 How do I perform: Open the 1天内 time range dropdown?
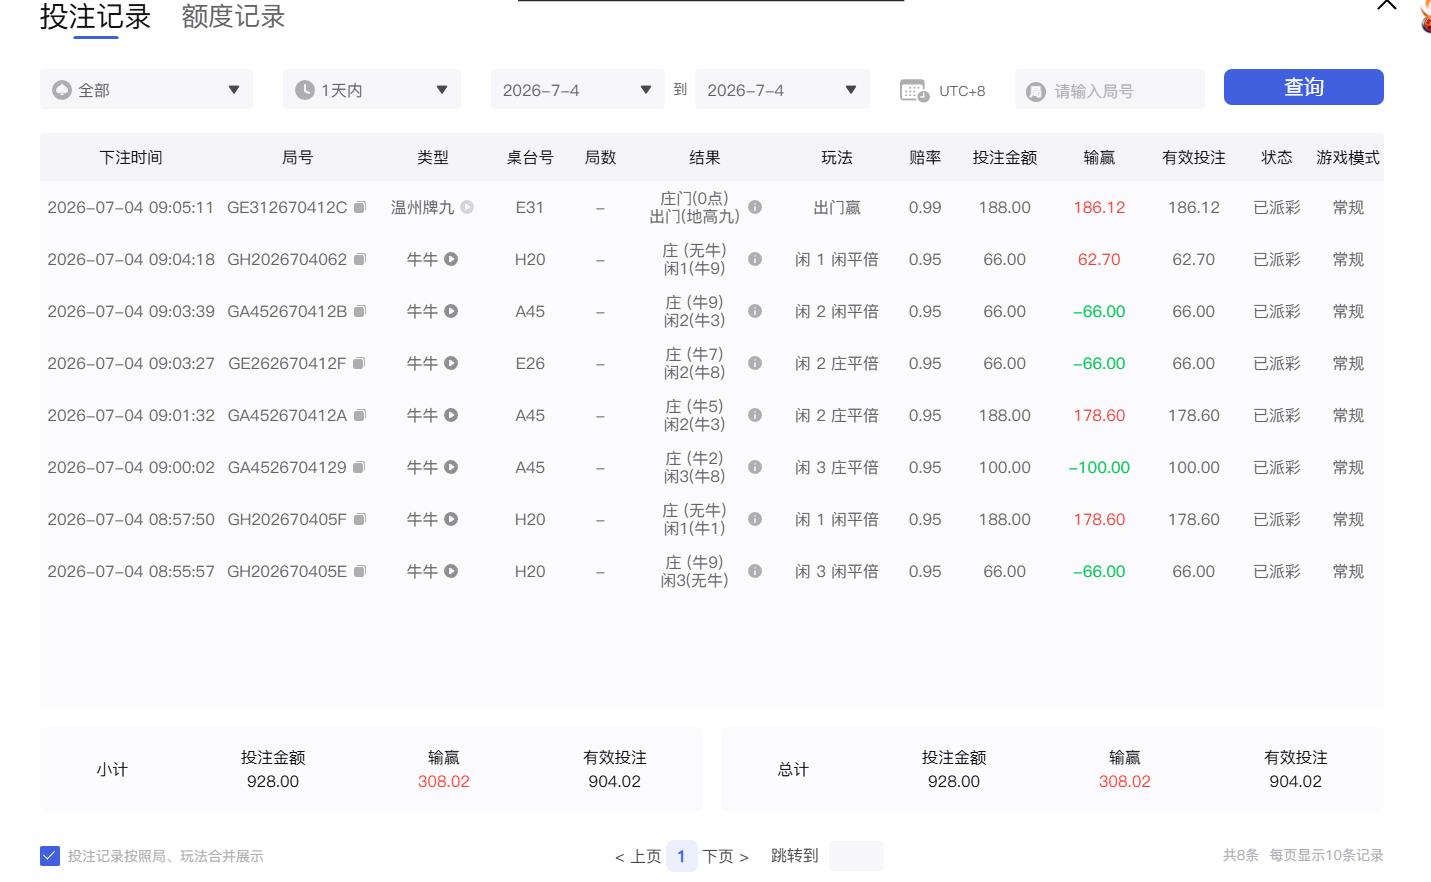pos(372,89)
